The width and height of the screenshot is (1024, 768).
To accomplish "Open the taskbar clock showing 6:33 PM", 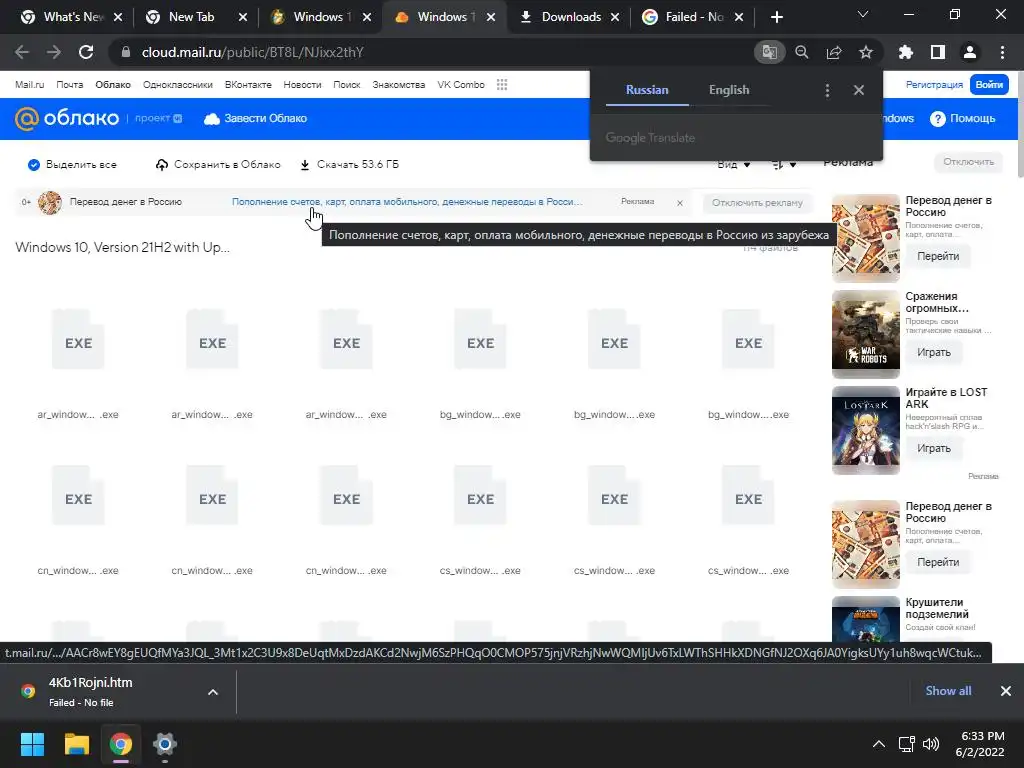I will pyautogui.click(x=980, y=744).
